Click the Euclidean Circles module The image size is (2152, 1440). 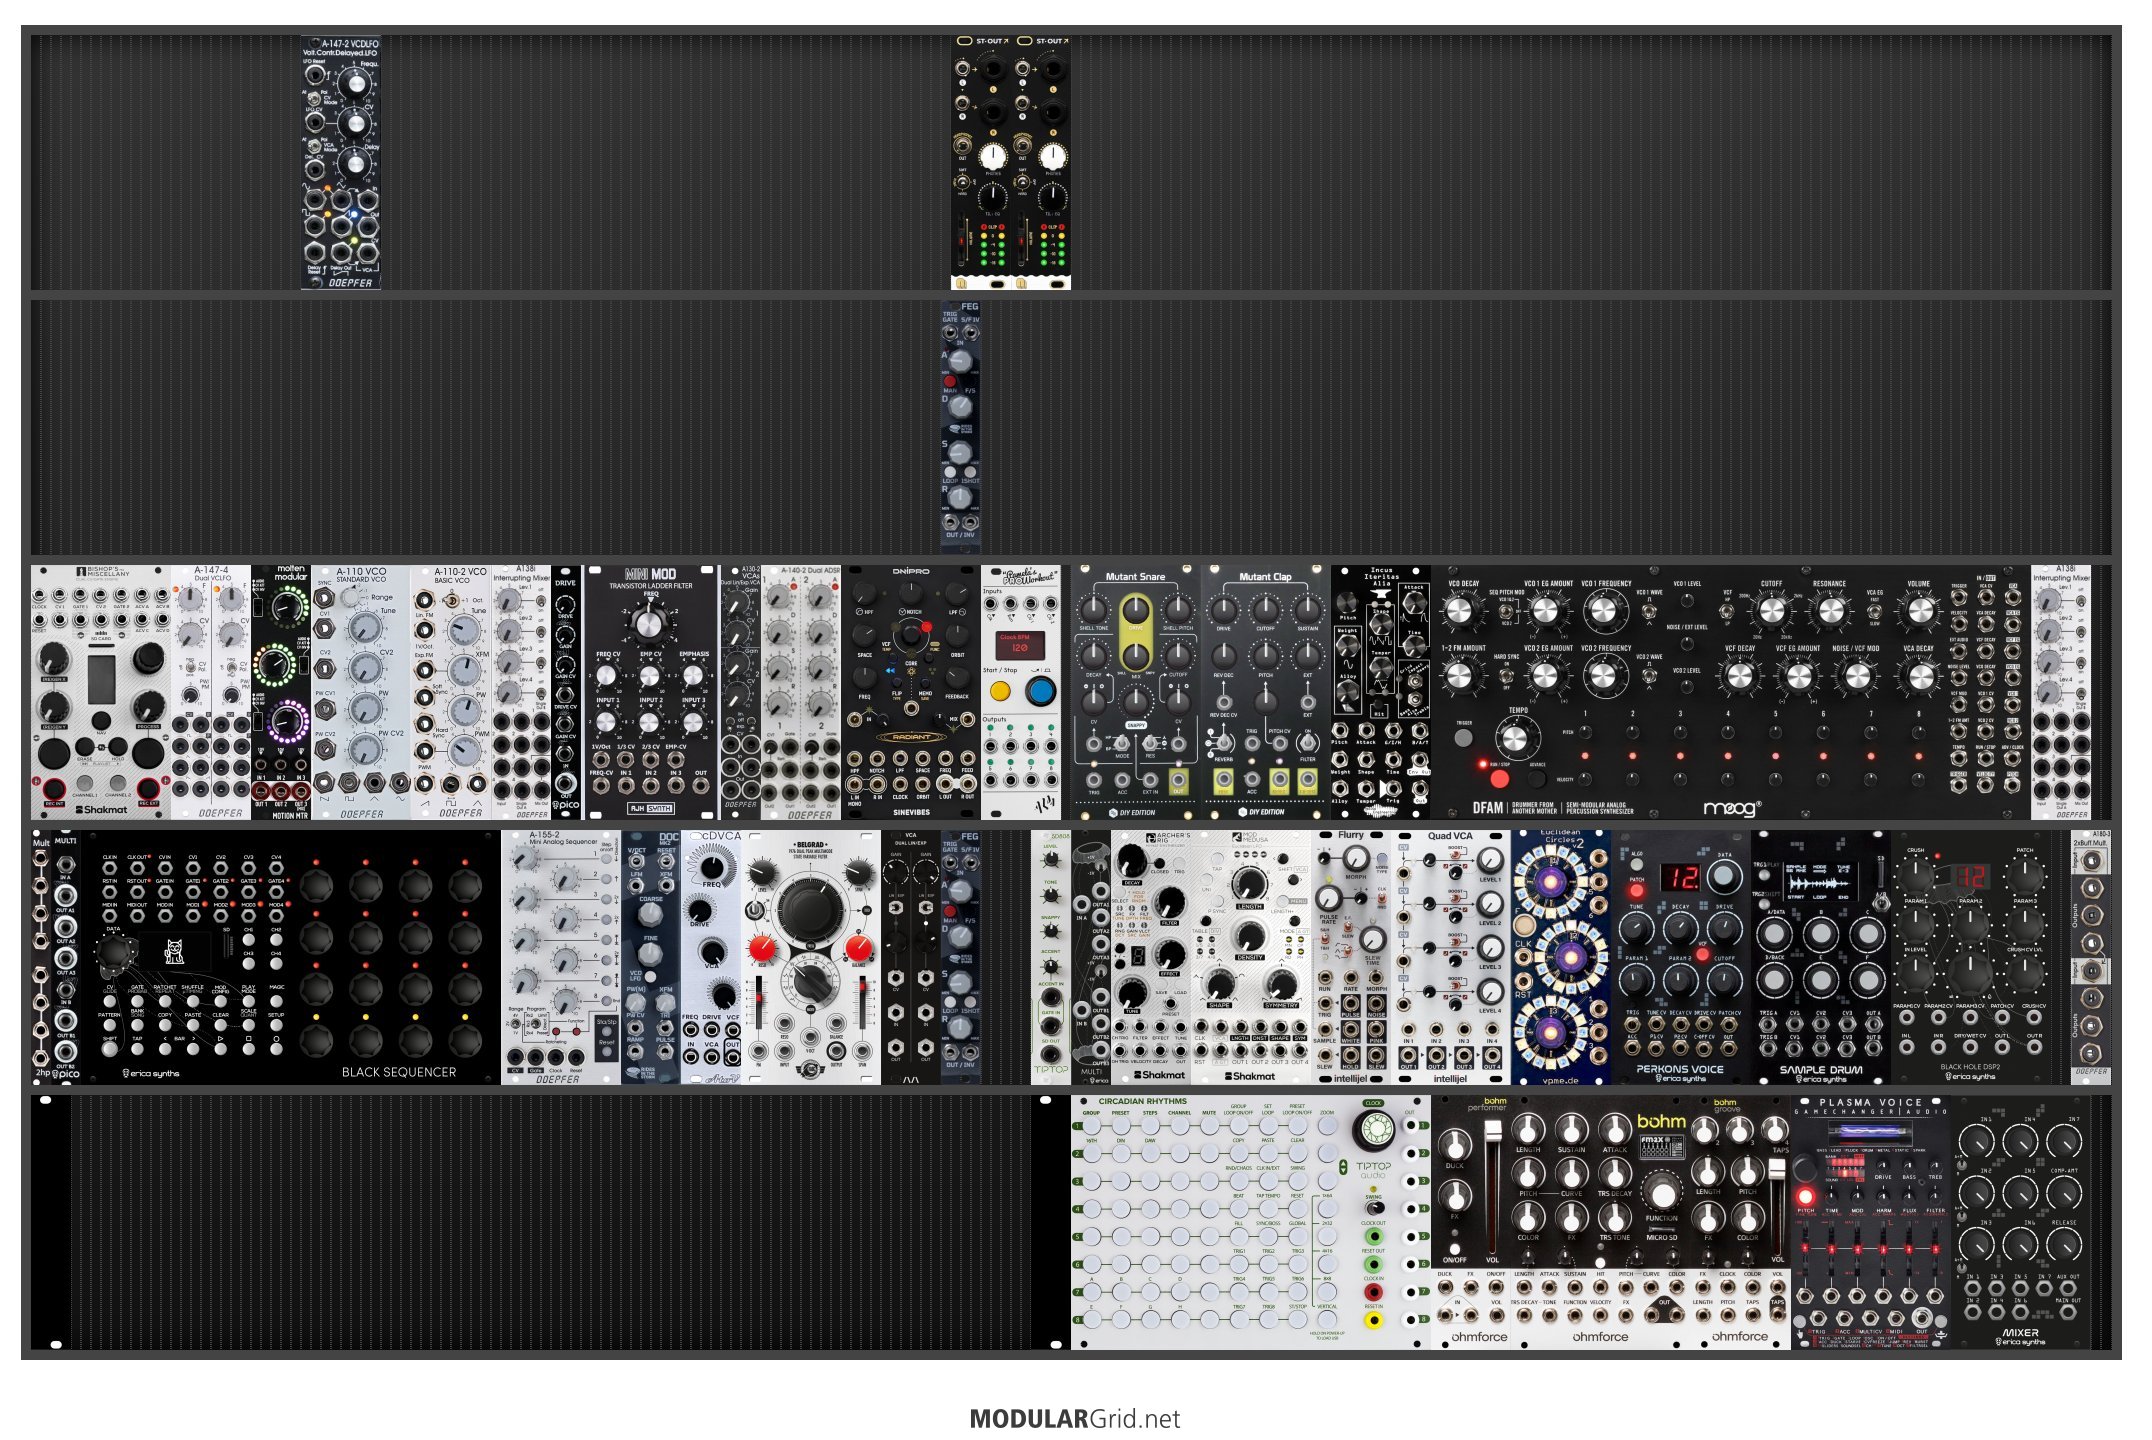[1561, 958]
